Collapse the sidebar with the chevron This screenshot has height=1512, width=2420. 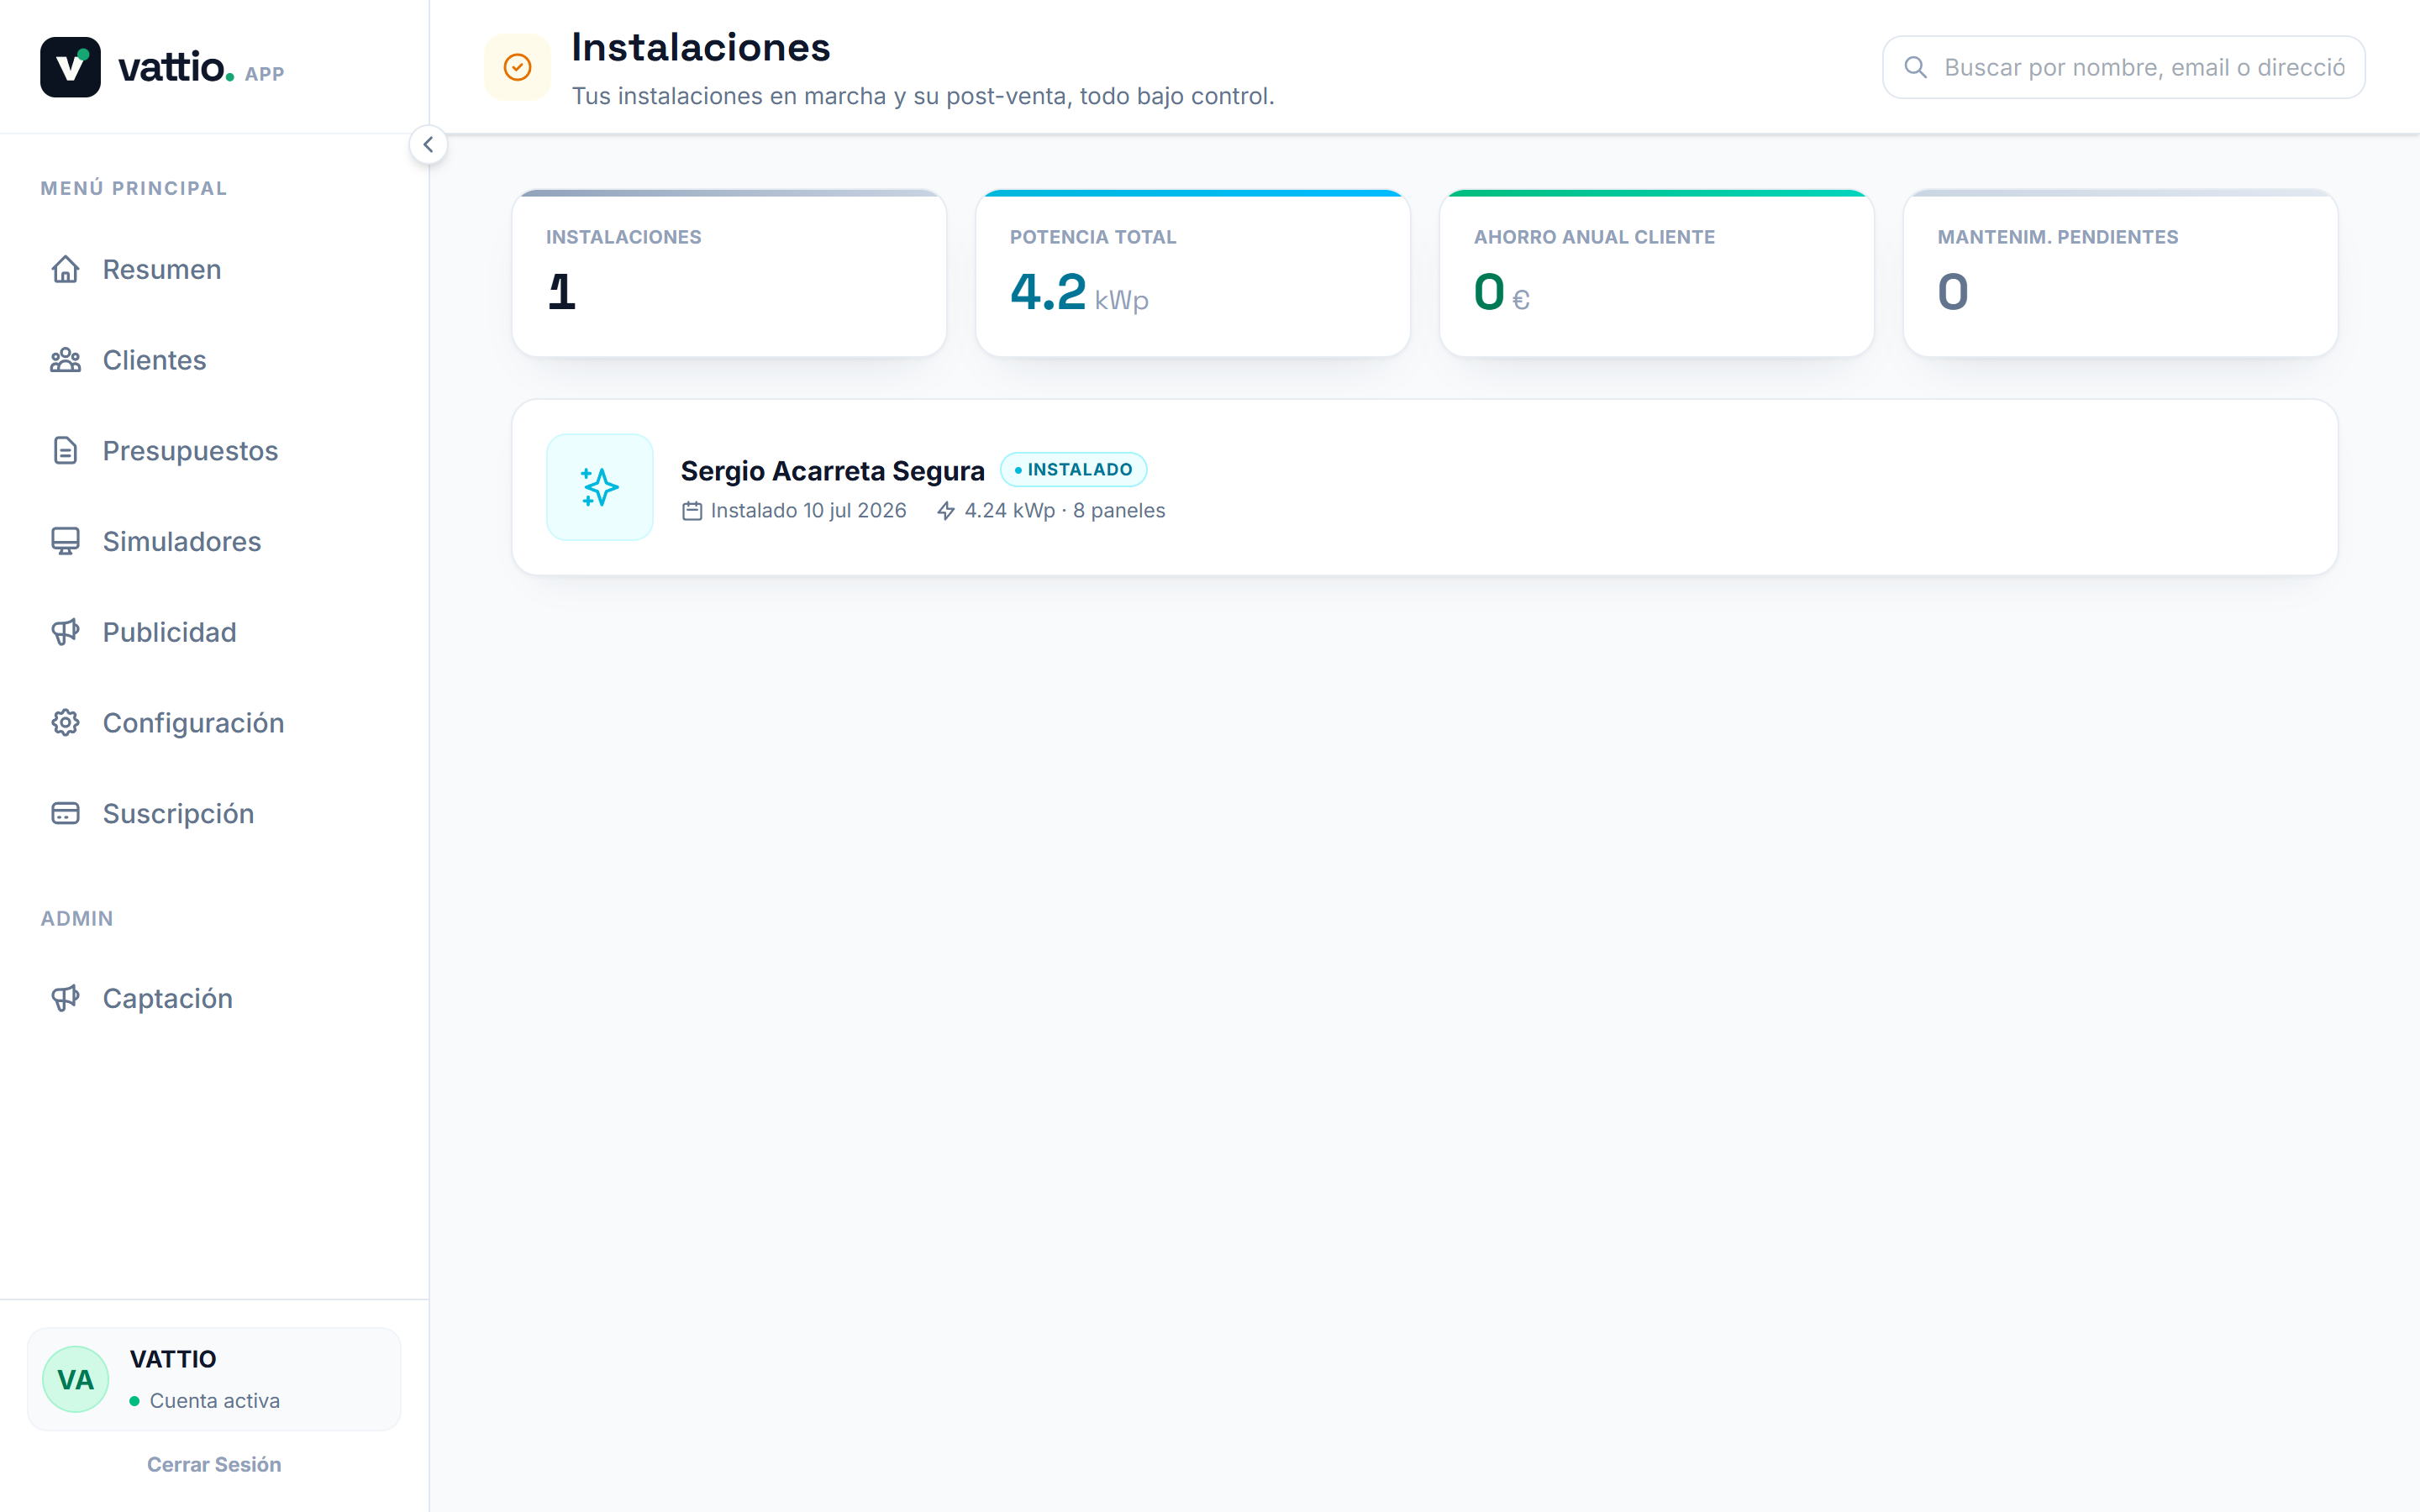(428, 145)
